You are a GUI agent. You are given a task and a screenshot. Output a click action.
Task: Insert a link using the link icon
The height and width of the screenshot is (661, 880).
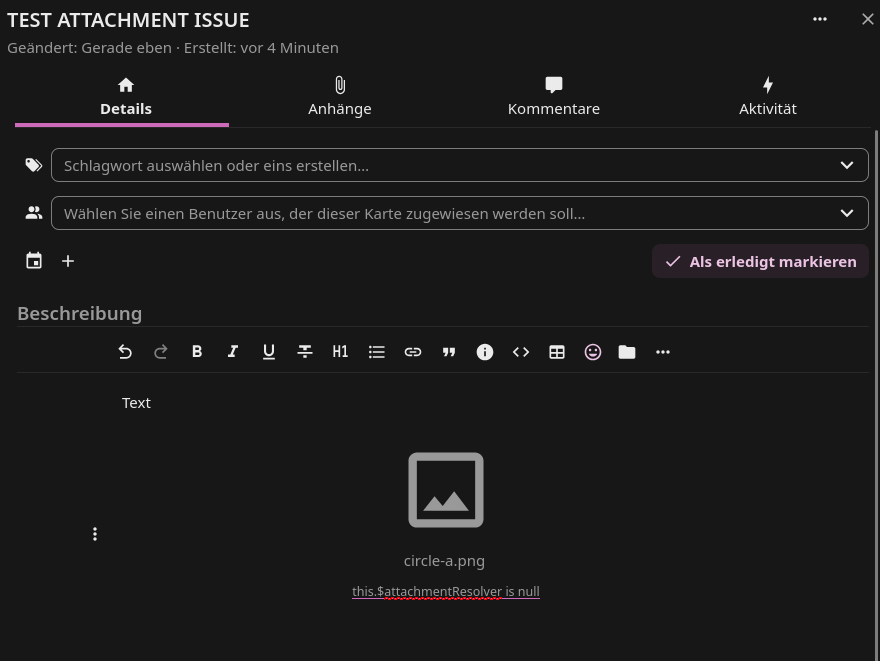pyautogui.click(x=413, y=352)
